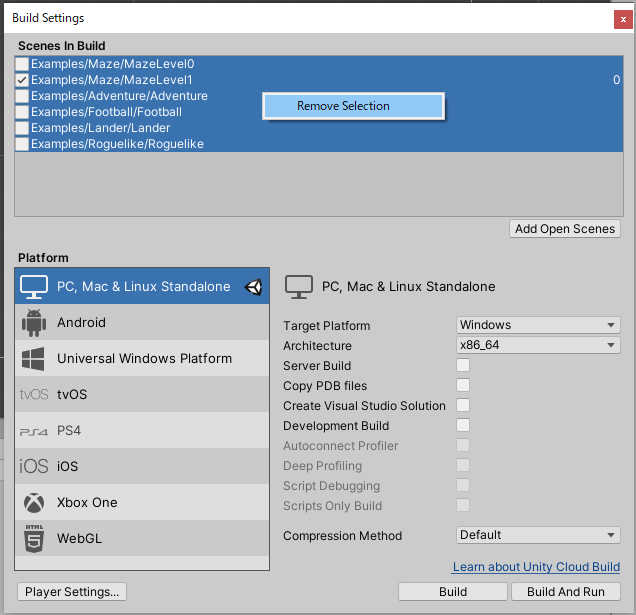
Task: Click the PC, Mac & Linux monitor icon in platform list
Action: click(34, 286)
